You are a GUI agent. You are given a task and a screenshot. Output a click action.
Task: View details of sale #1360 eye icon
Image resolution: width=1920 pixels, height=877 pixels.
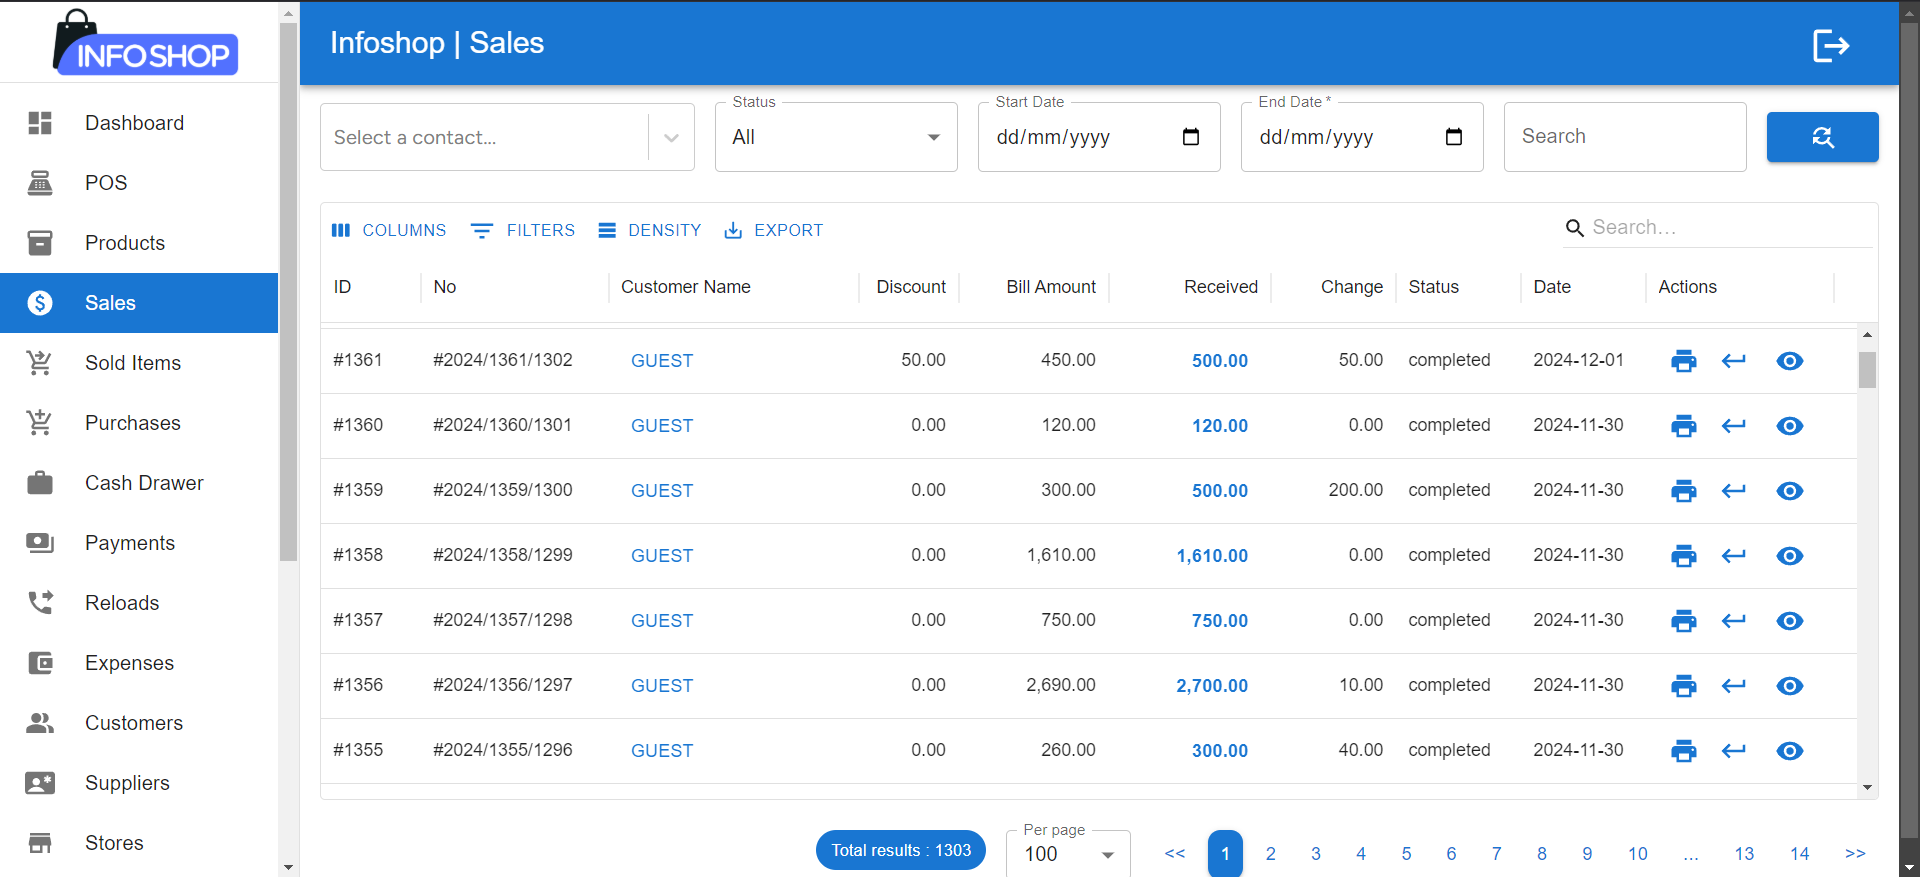[x=1790, y=426]
